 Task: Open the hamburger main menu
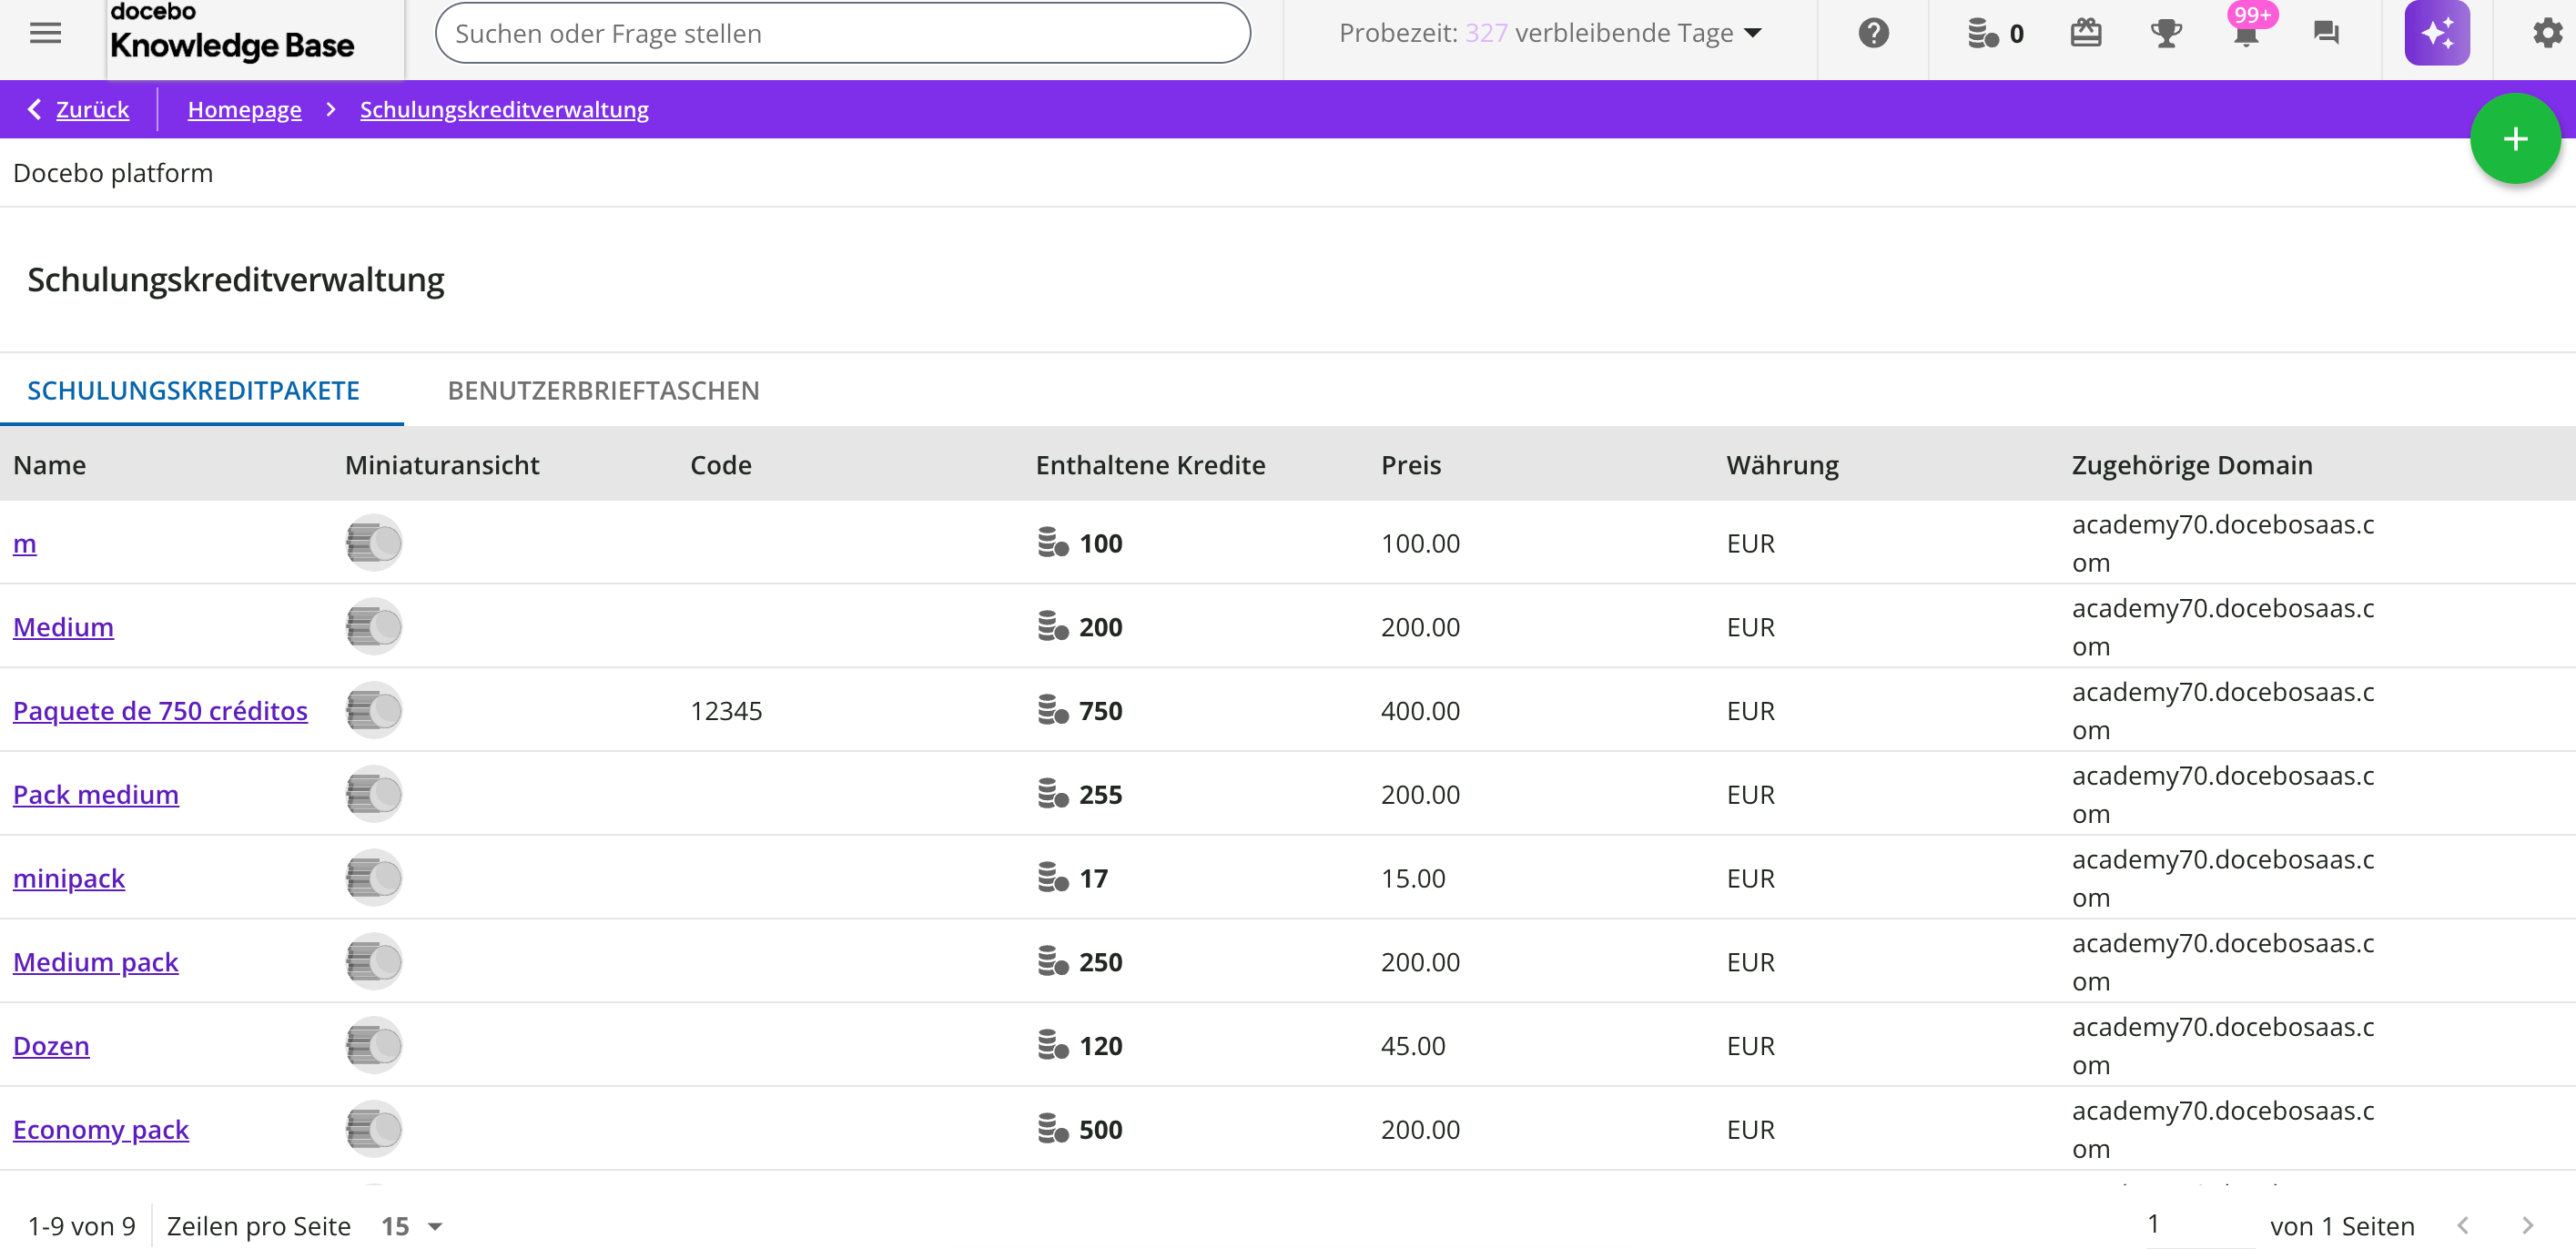pyautogui.click(x=45, y=33)
